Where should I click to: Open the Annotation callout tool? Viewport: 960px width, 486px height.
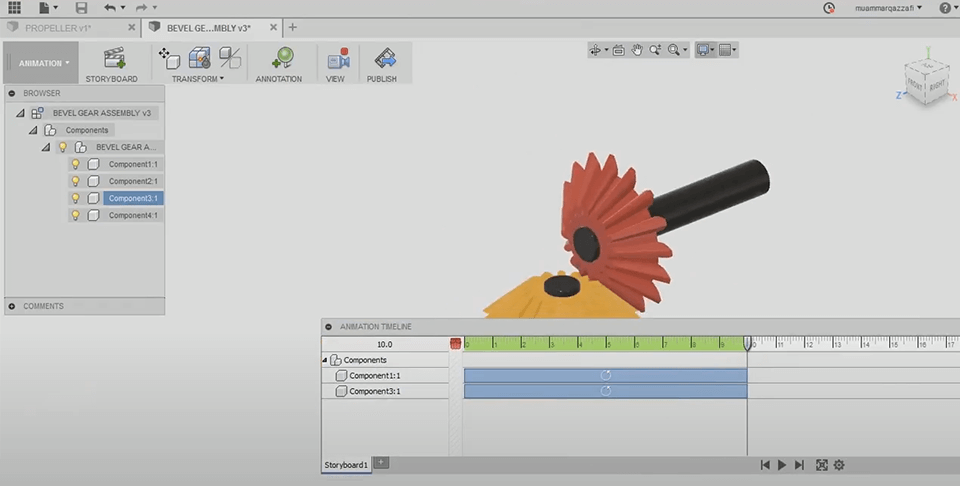(281, 58)
